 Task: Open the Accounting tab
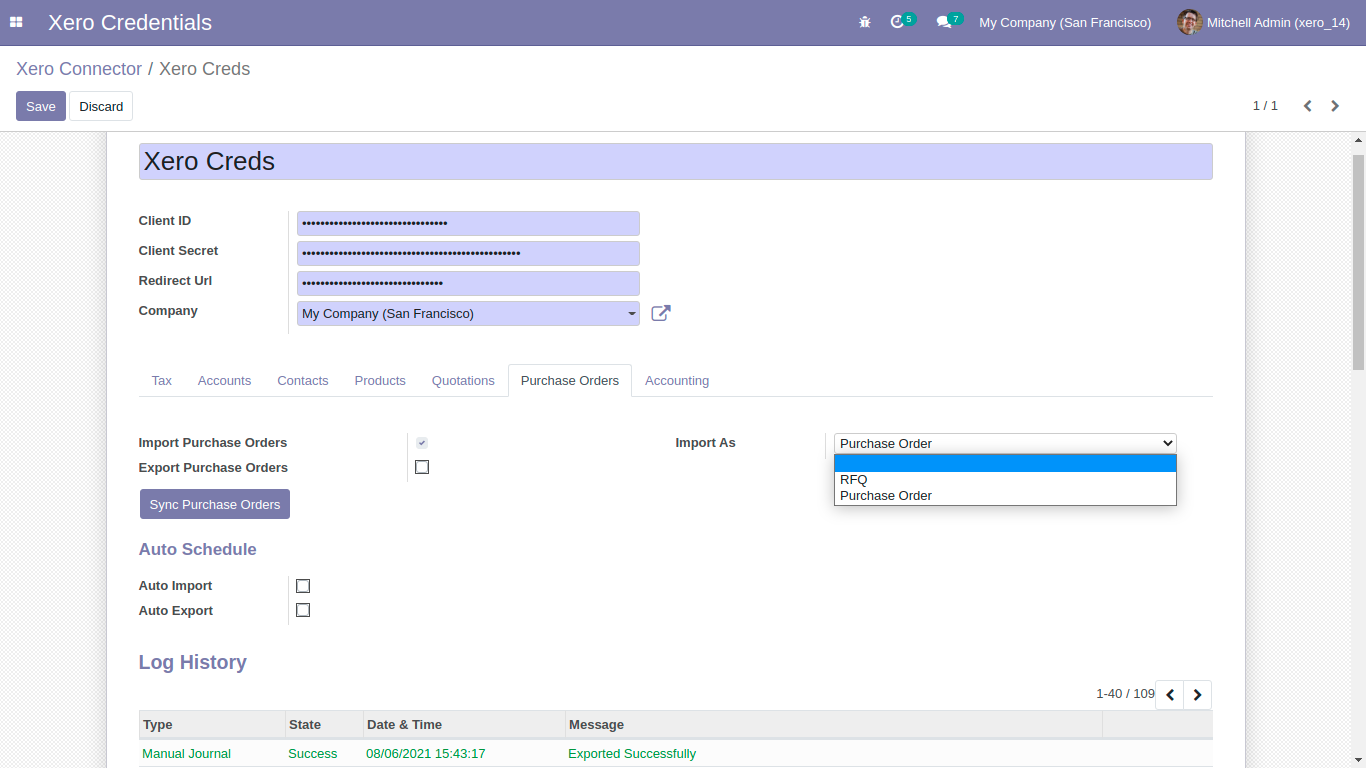677,381
